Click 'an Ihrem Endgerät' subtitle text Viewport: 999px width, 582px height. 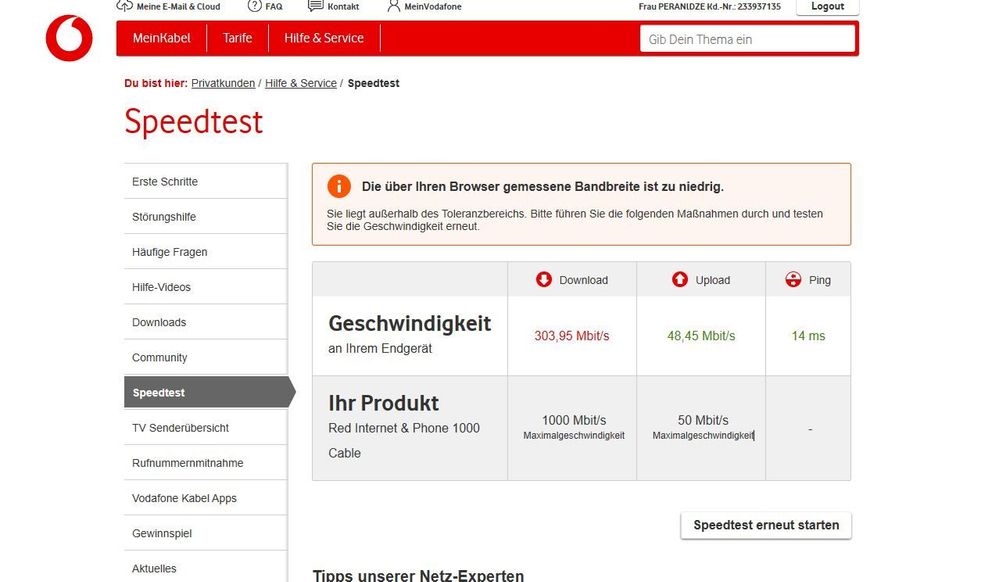(x=380, y=349)
